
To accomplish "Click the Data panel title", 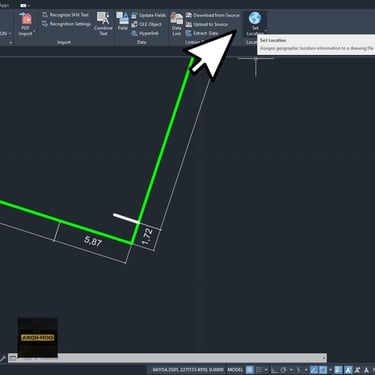I will (141, 42).
